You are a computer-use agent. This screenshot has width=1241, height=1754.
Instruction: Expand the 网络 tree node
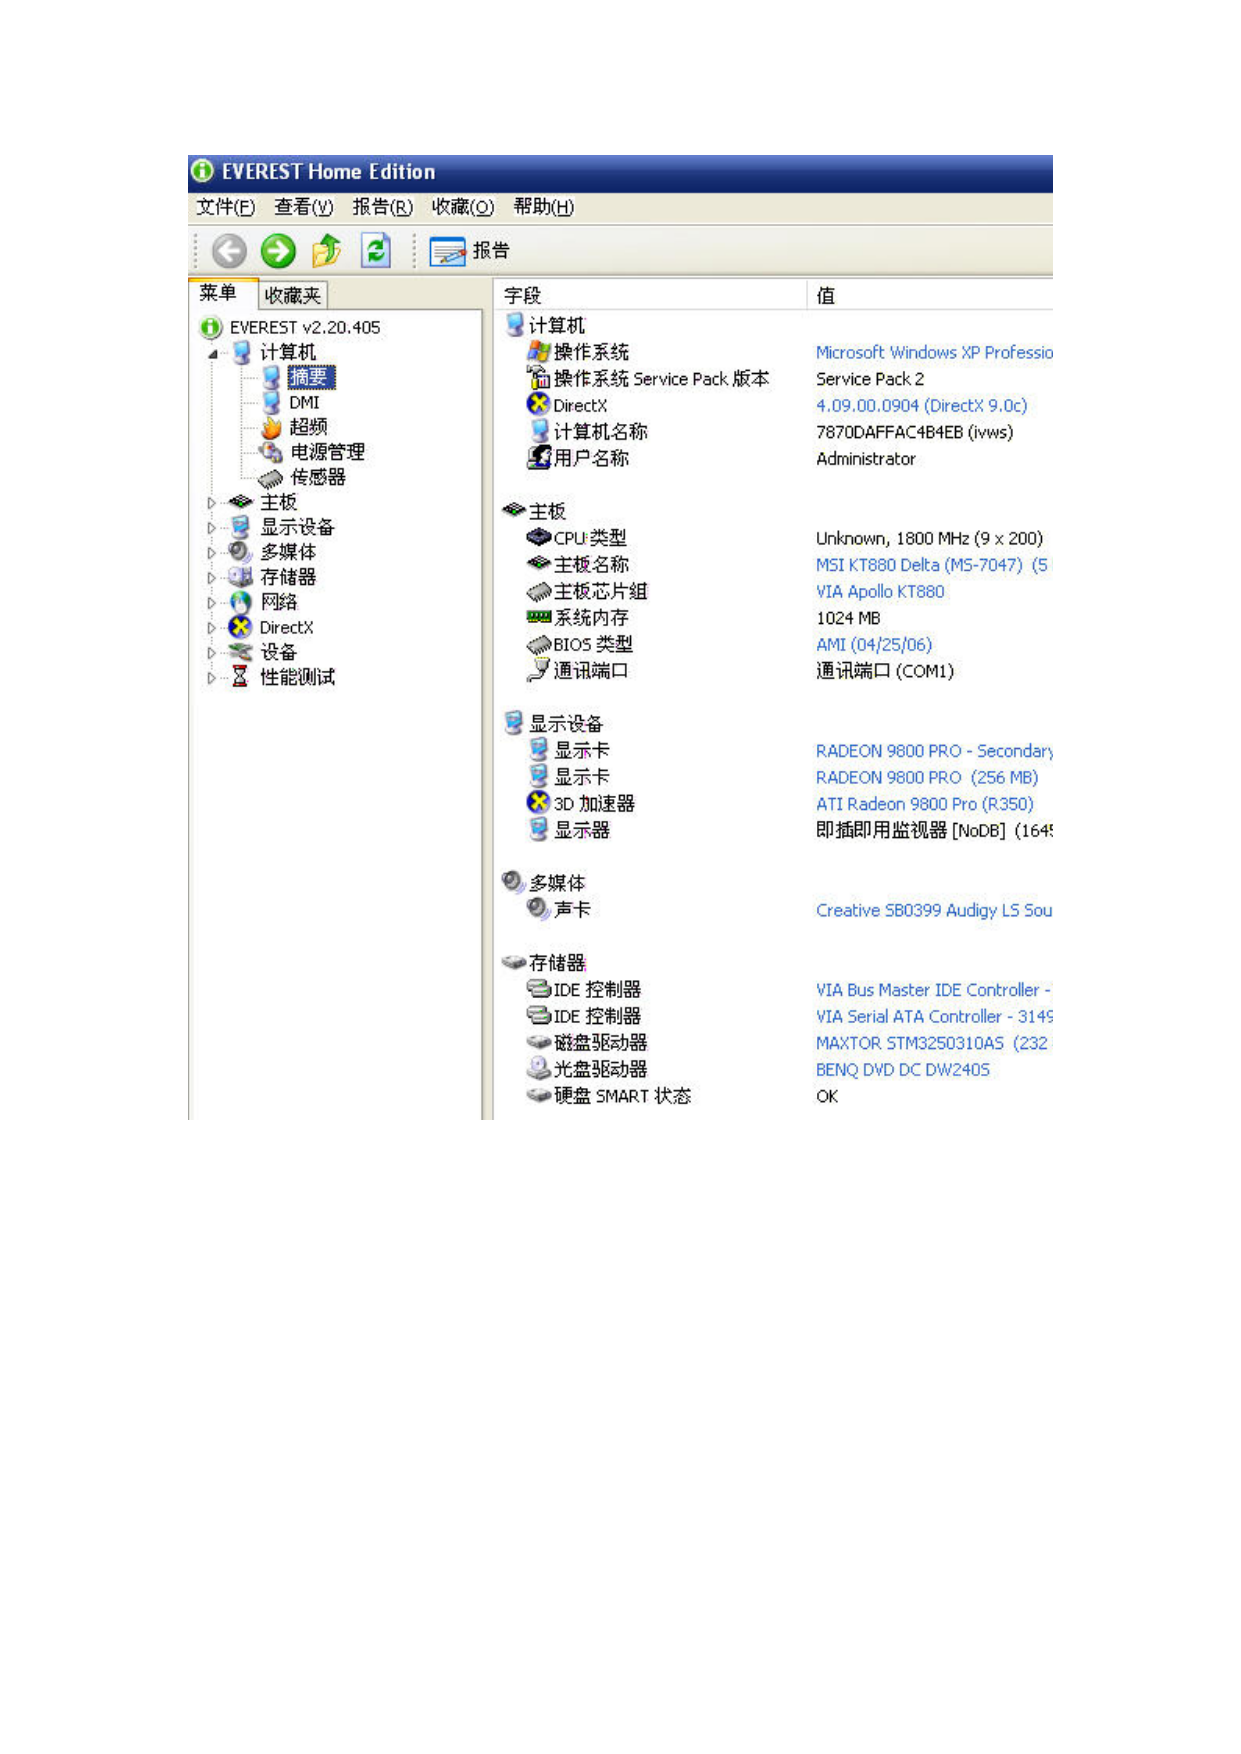(211, 603)
